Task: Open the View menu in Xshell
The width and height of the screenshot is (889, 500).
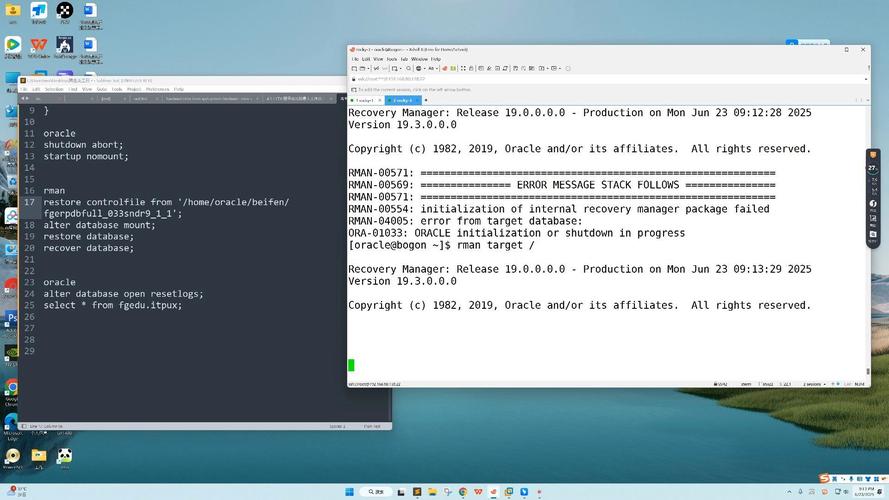Action: tap(378, 59)
